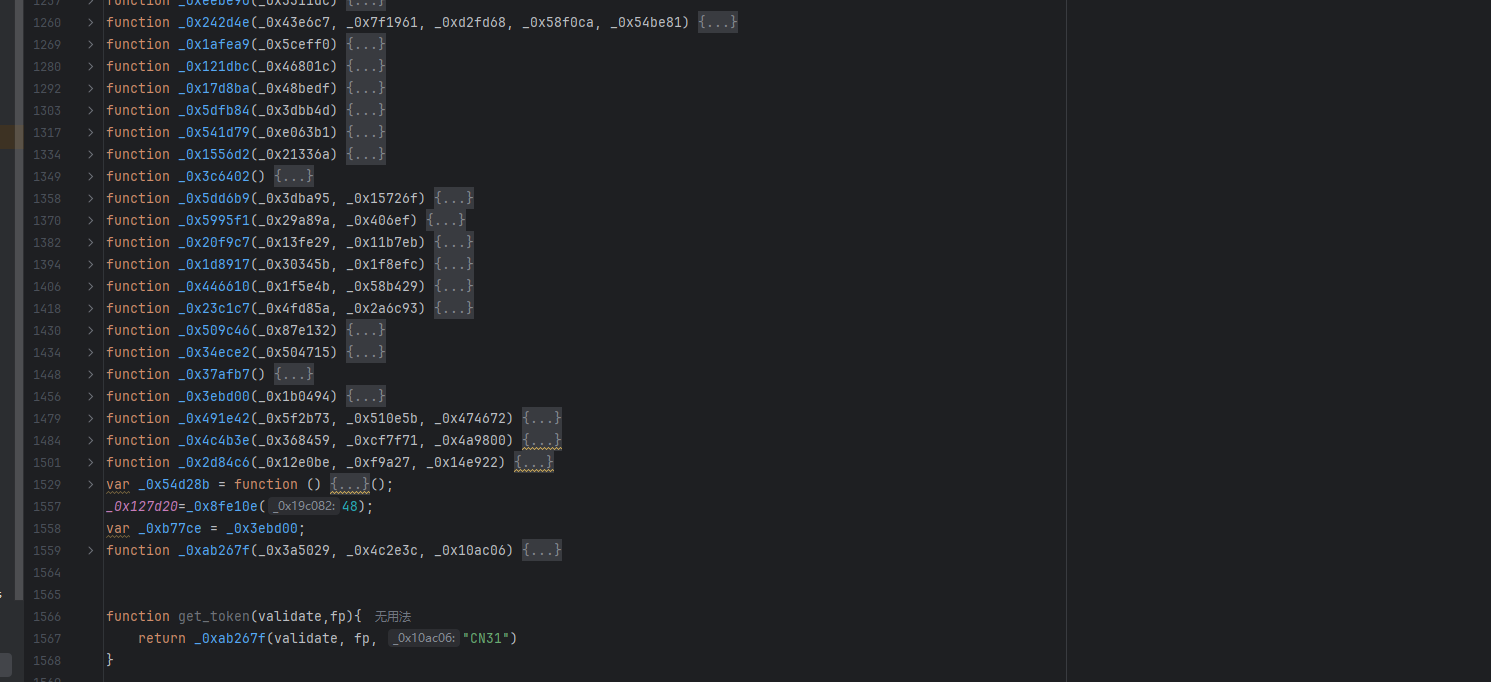Expand fold arrow for function _0x17d8ba
The image size is (1491, 682).
tap(90, 88)
